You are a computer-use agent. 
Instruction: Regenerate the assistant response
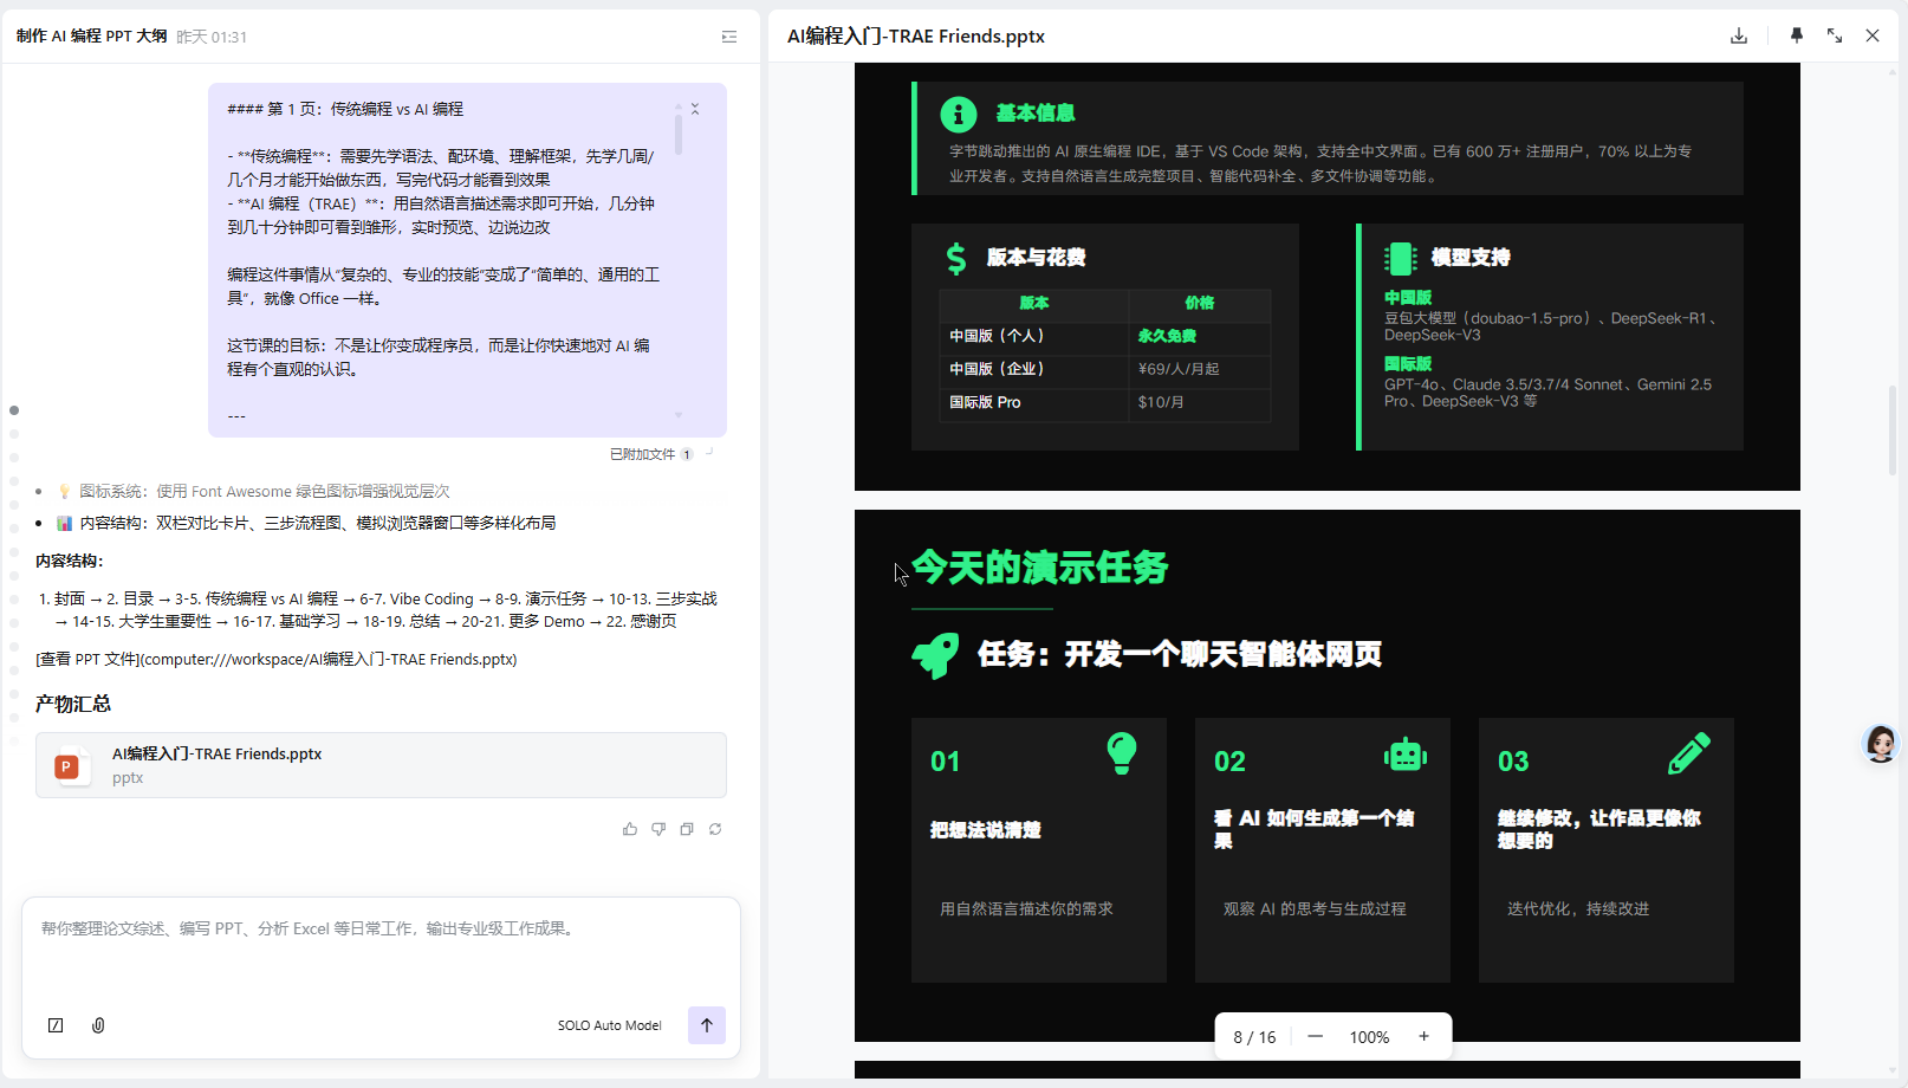[x=715, y=829]
